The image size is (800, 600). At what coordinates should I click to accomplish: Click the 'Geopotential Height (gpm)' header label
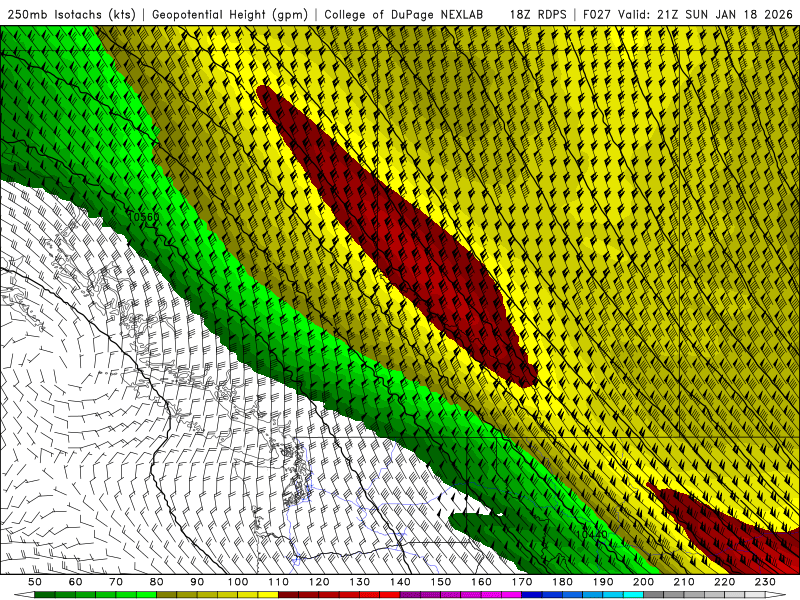click(230, 14)
